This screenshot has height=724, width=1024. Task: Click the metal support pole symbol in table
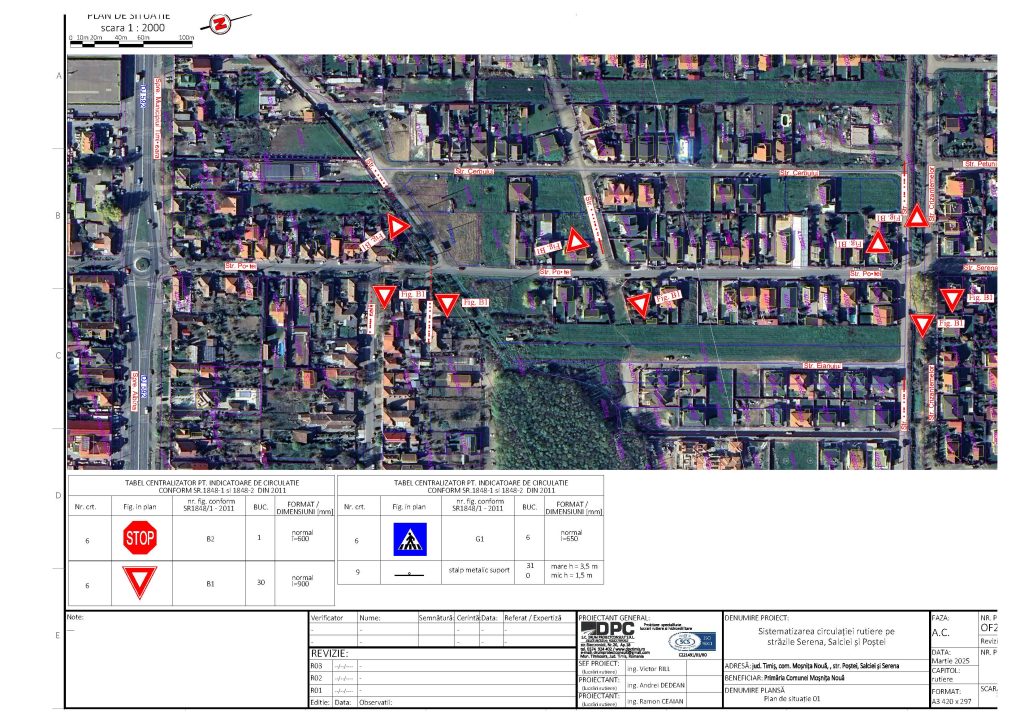(x=410, y=575)
